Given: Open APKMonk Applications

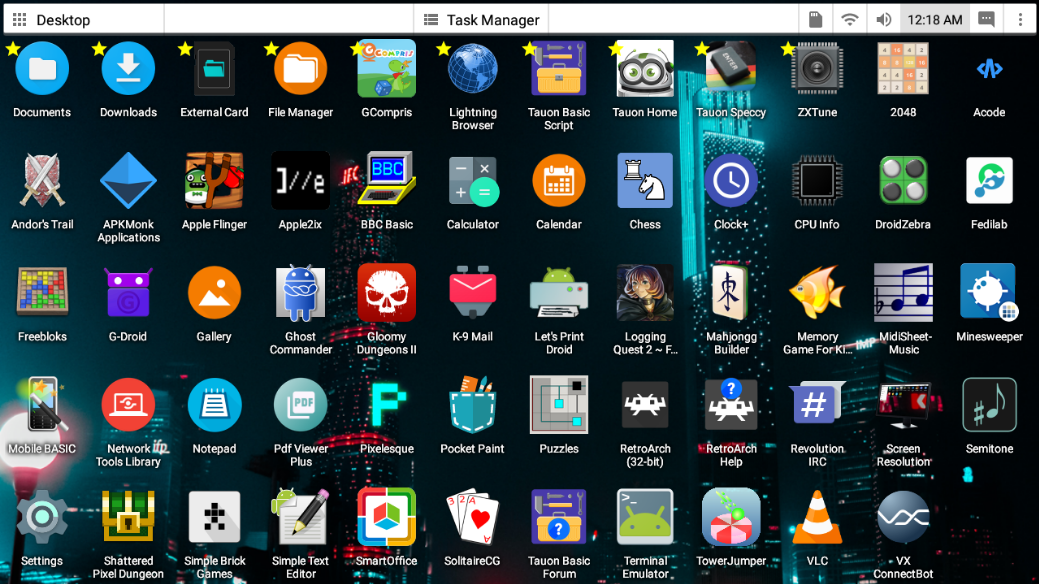Looking at the screenshot, I should pos(128,181).
